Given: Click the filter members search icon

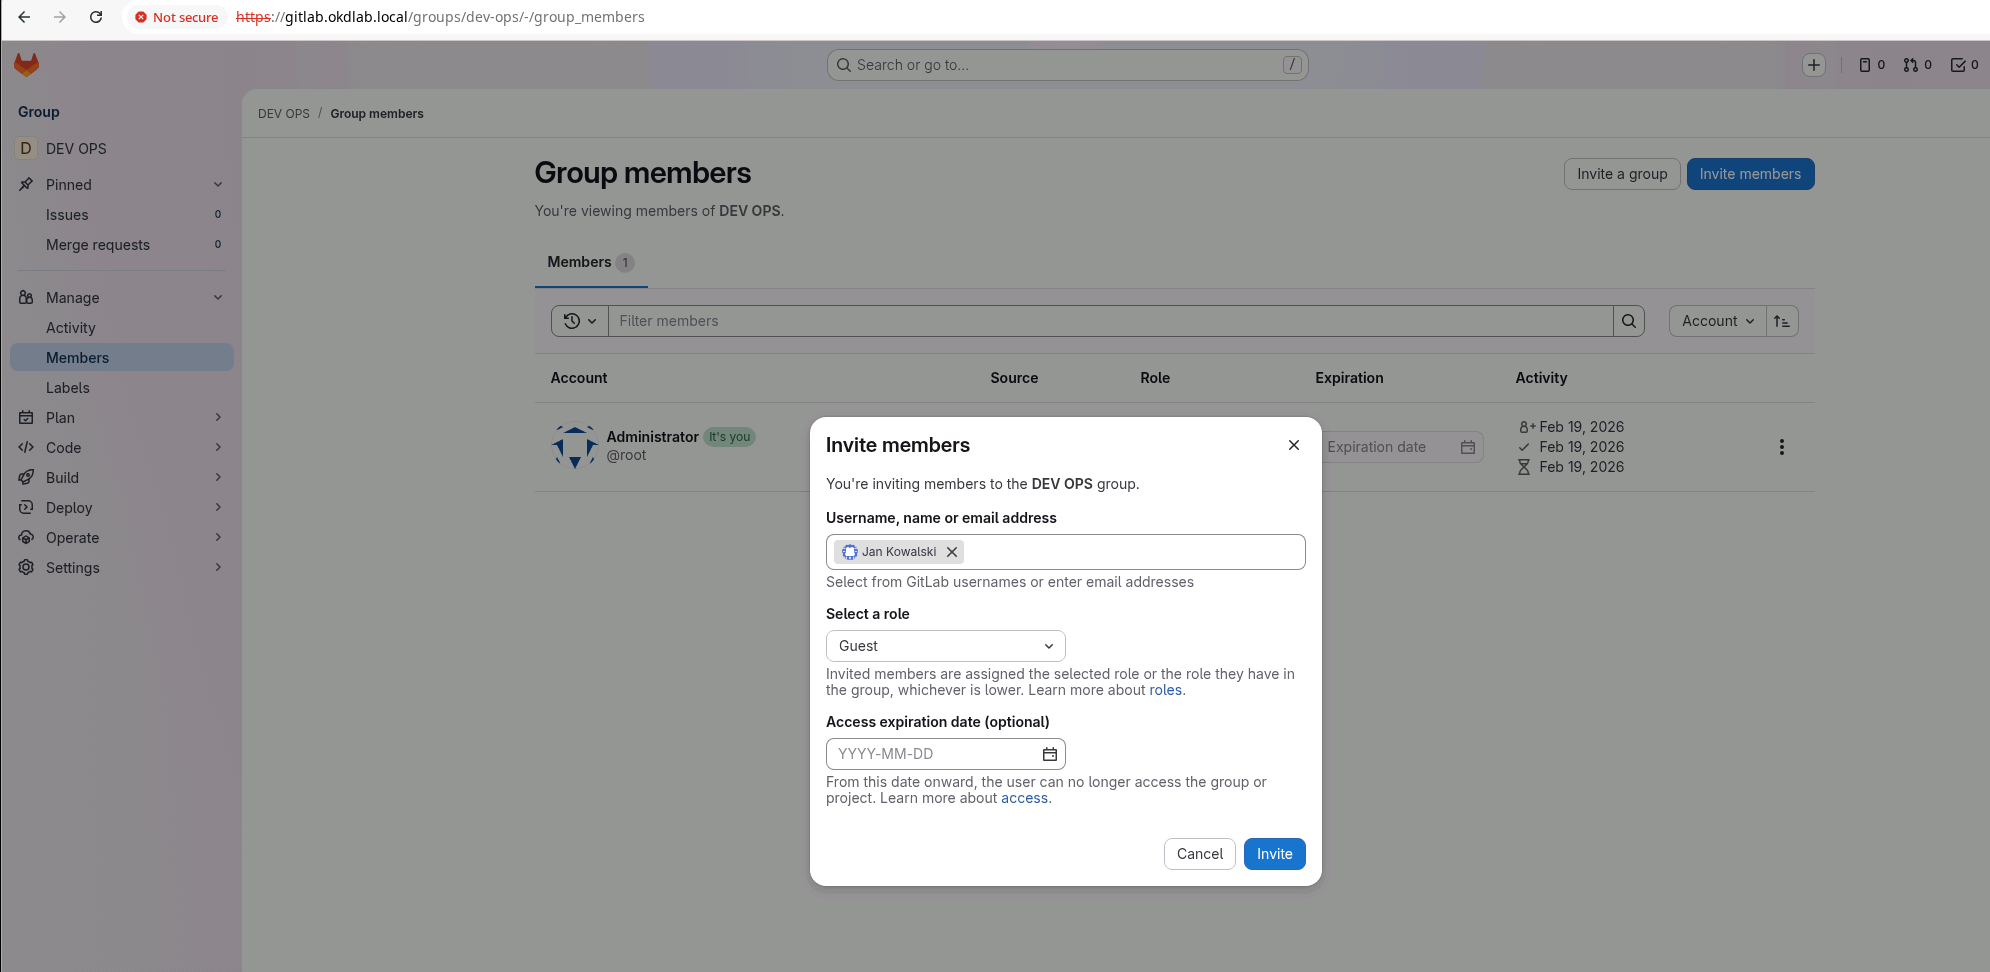Looking at the screenshot, I should tap(1628, 321).
